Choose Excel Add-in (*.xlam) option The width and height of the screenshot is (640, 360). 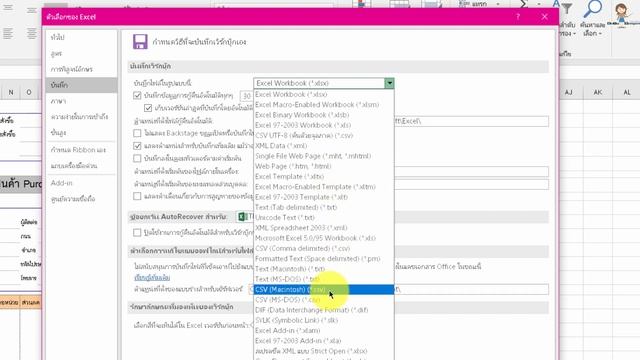pos(324,330)
